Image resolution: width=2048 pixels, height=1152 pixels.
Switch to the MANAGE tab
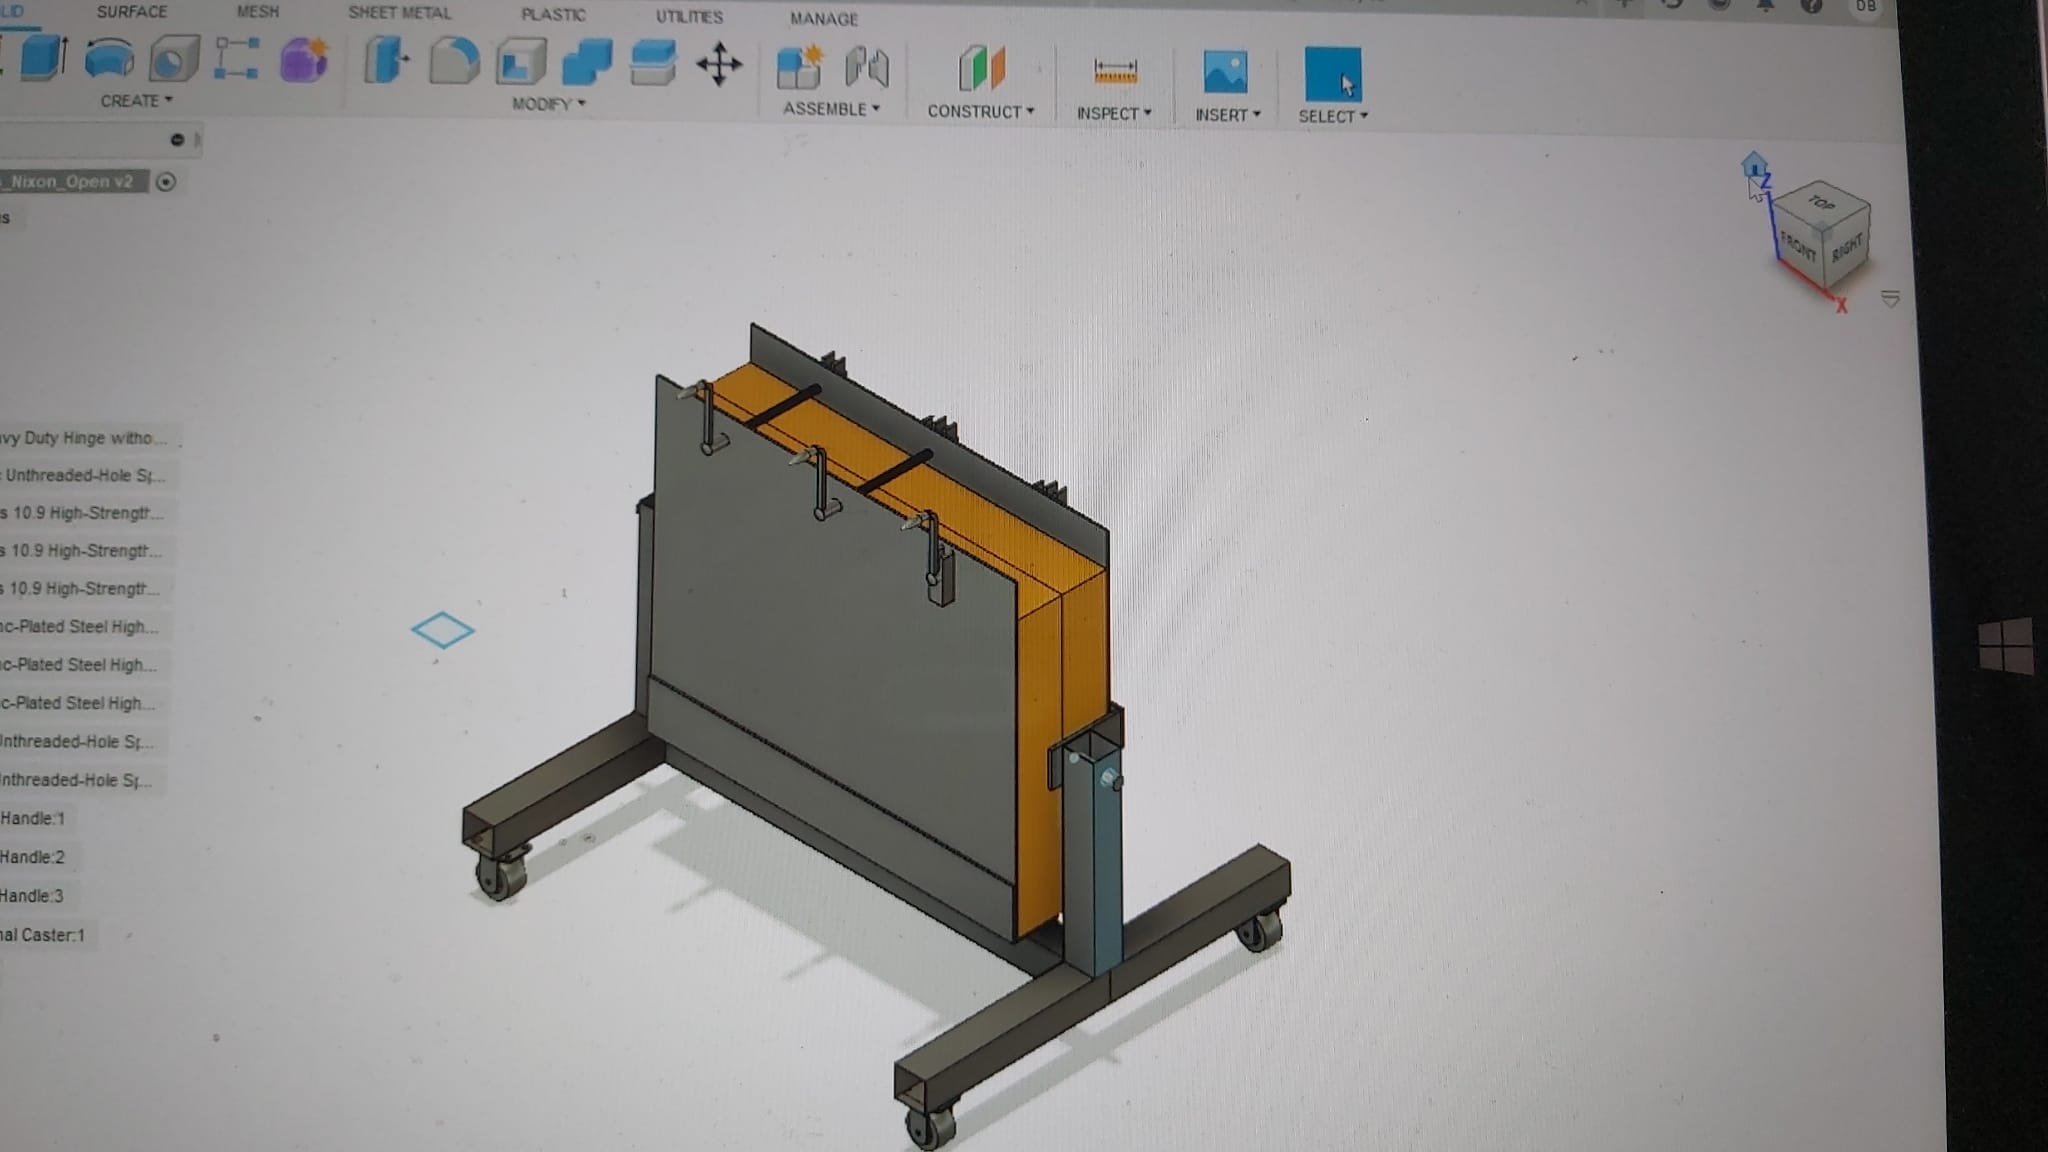click(x=824, y=19)
